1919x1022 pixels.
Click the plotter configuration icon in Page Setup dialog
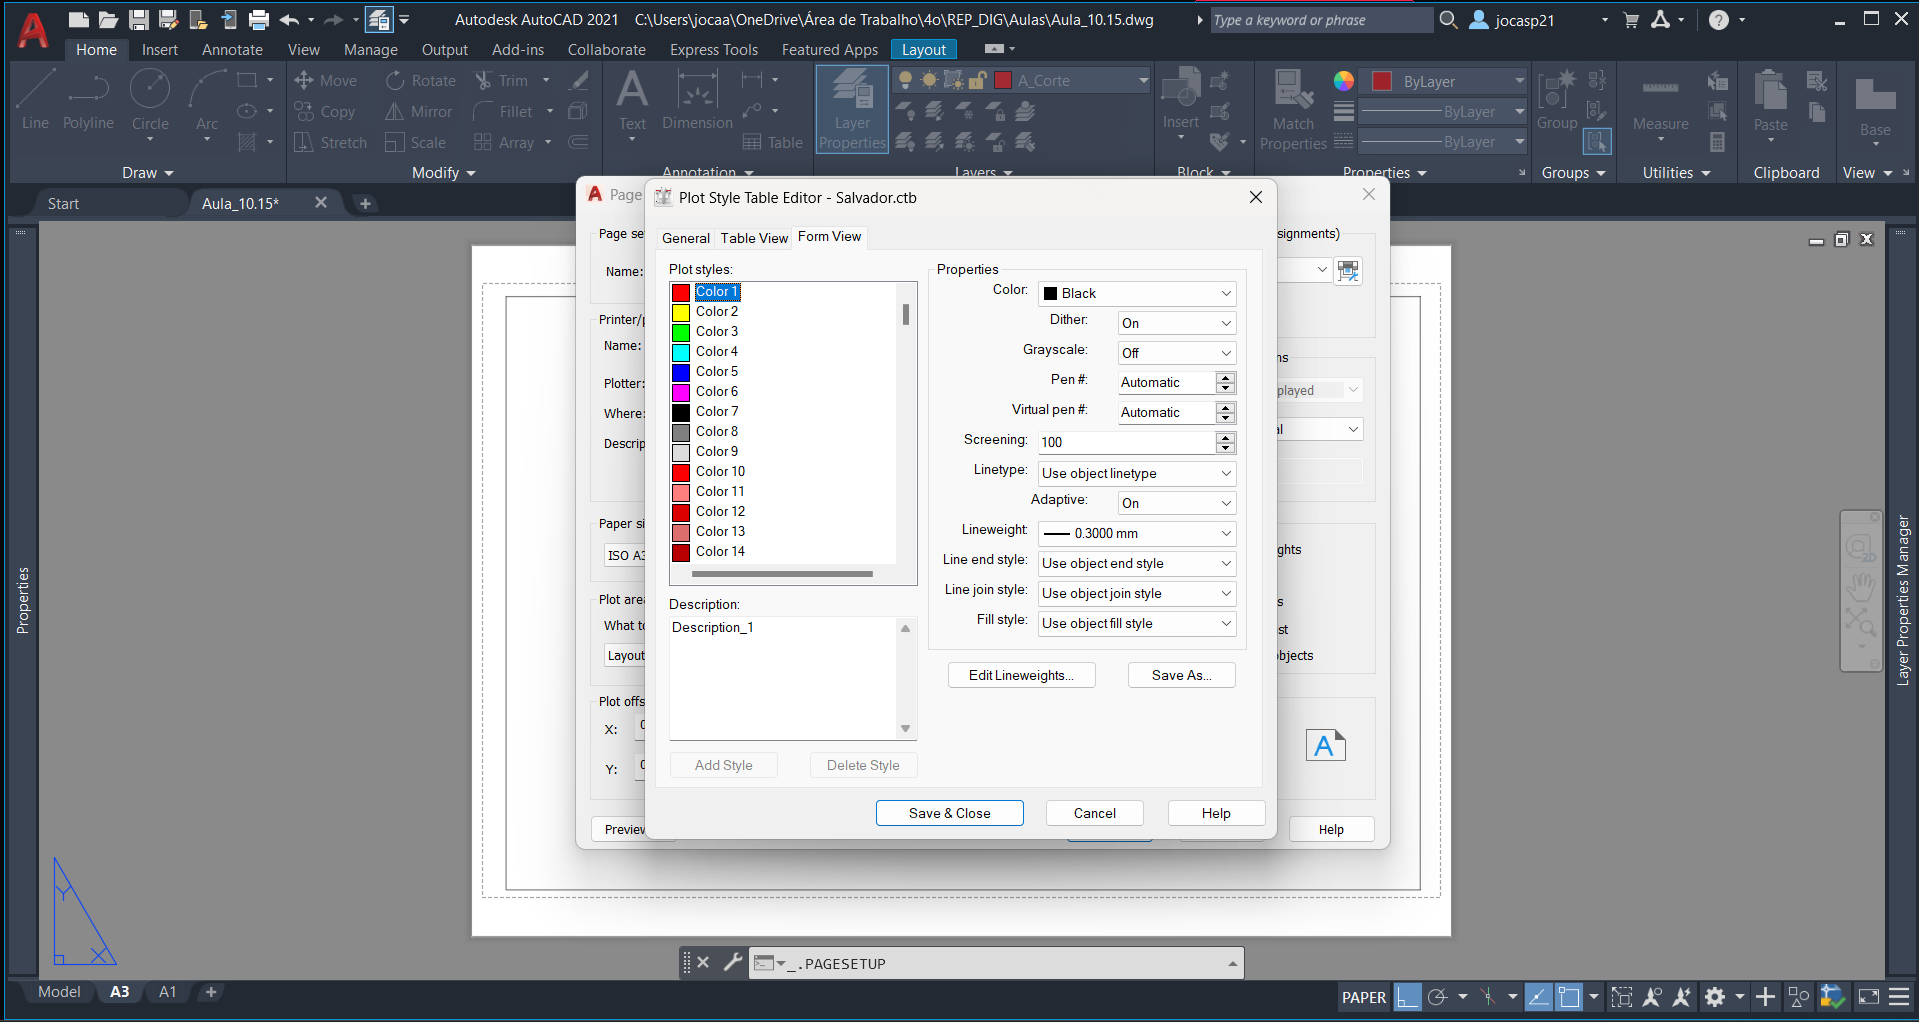click(x=1348, y=270)
